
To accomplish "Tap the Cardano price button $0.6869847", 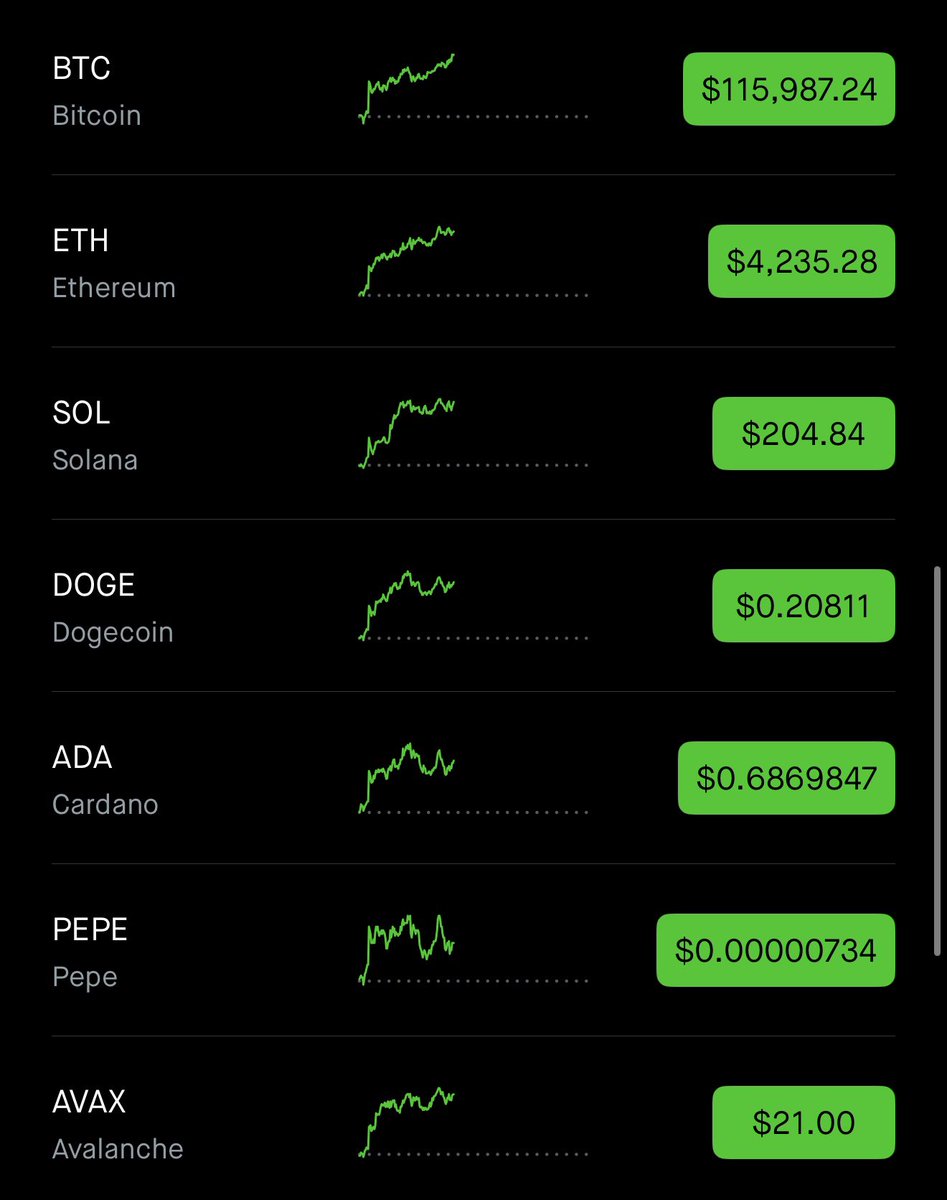I will pyautogui.click(x=786, y=778).
